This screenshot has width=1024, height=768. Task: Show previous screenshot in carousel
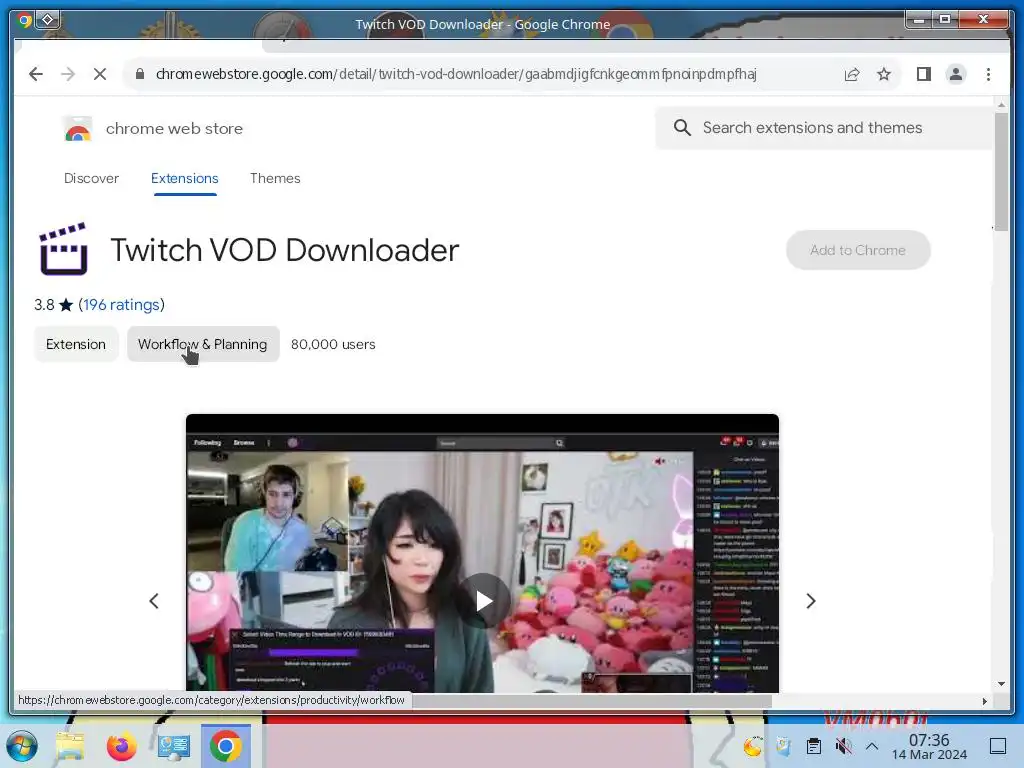154,601
